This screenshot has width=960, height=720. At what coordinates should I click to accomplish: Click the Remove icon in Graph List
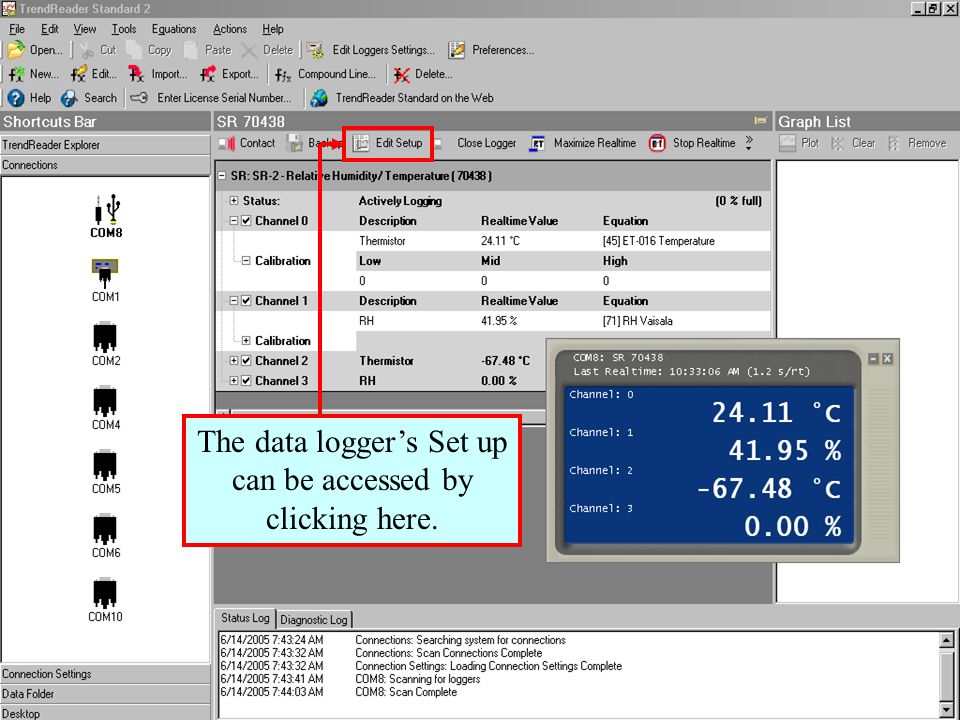(894, 143)
